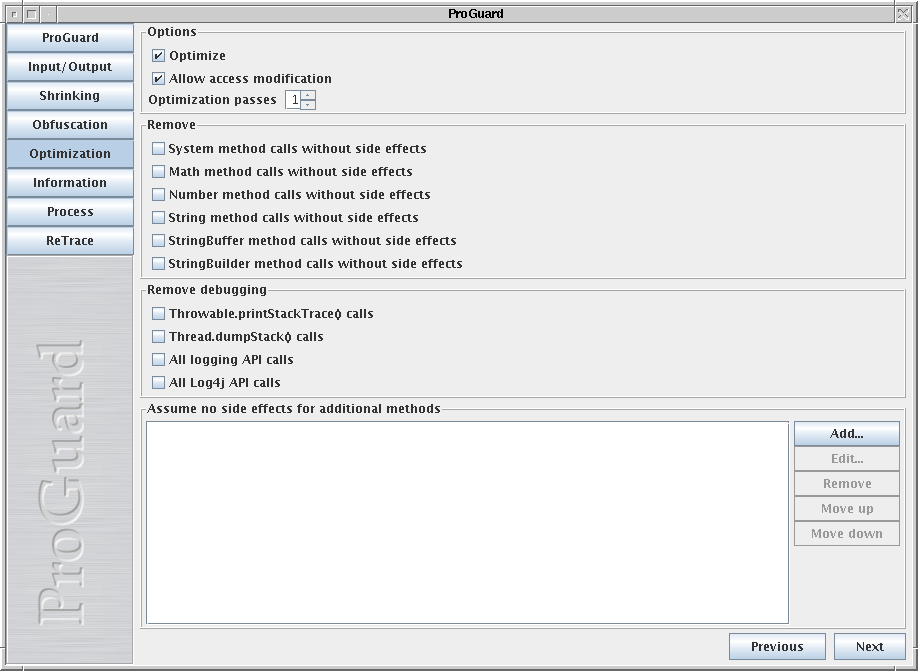Click the close icon in title bar
918x671 pixels.
(904, 14)
